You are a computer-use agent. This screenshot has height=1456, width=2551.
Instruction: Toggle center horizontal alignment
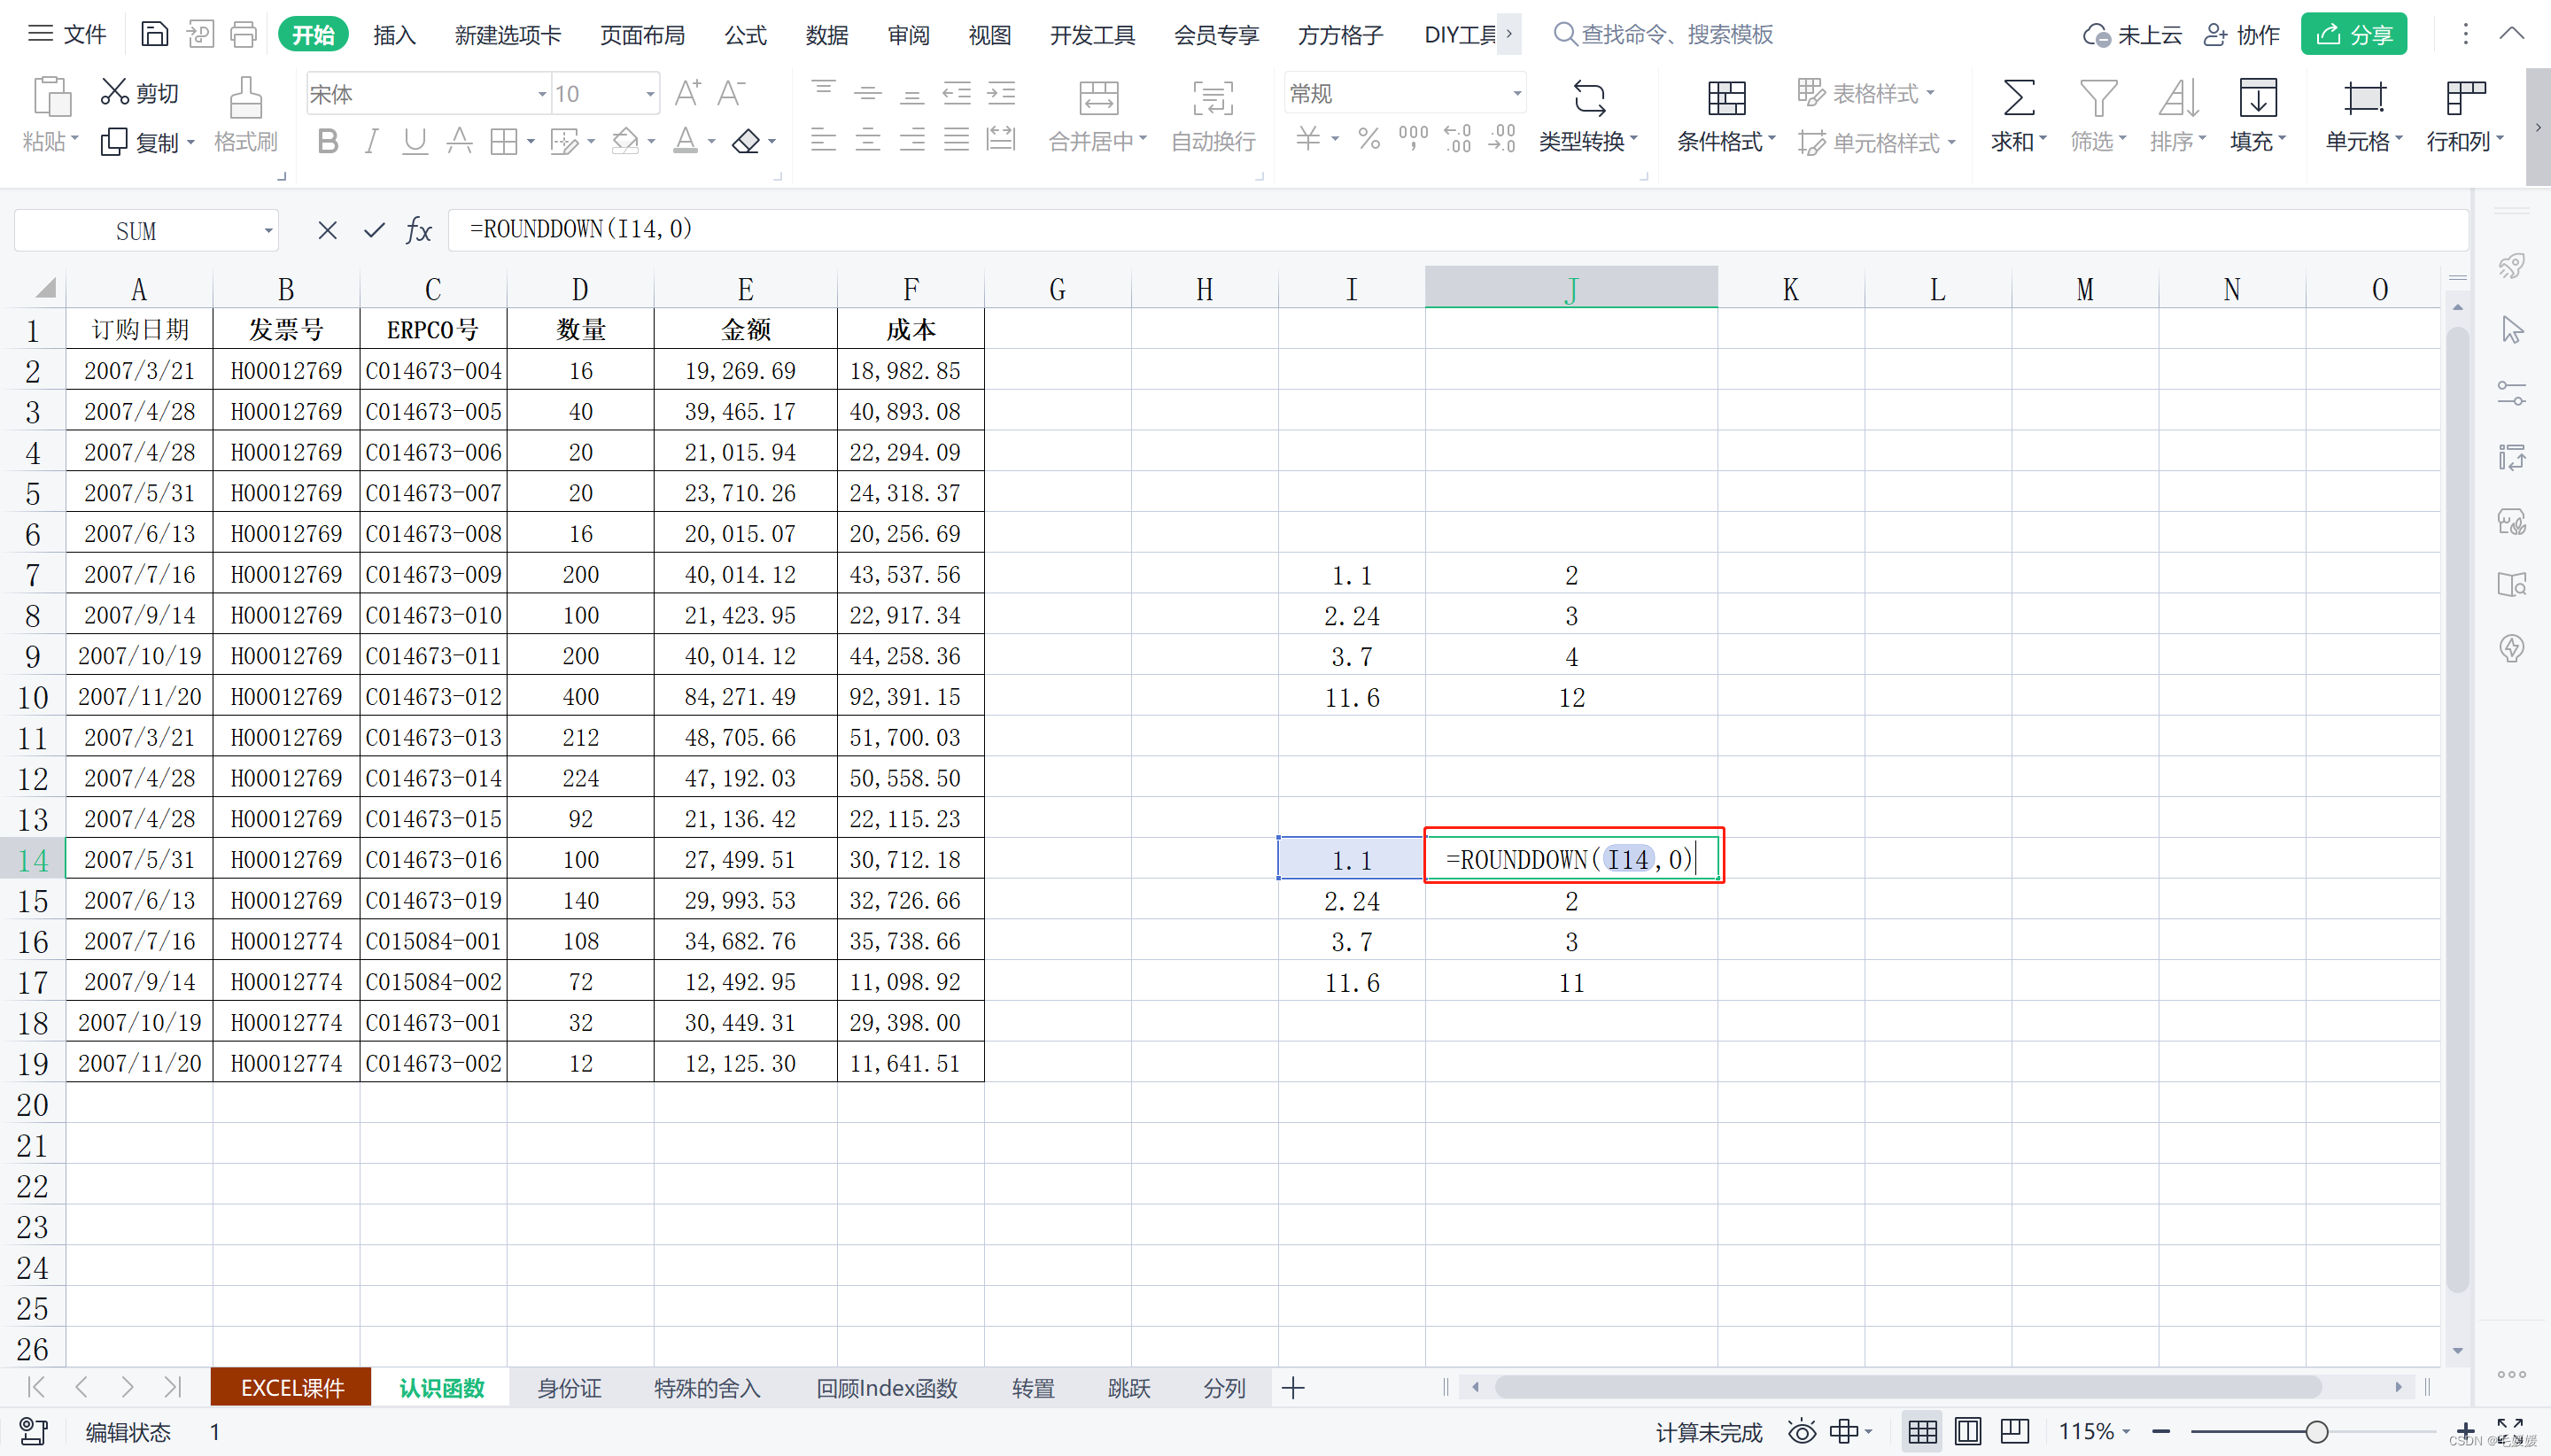coord(868,140)
